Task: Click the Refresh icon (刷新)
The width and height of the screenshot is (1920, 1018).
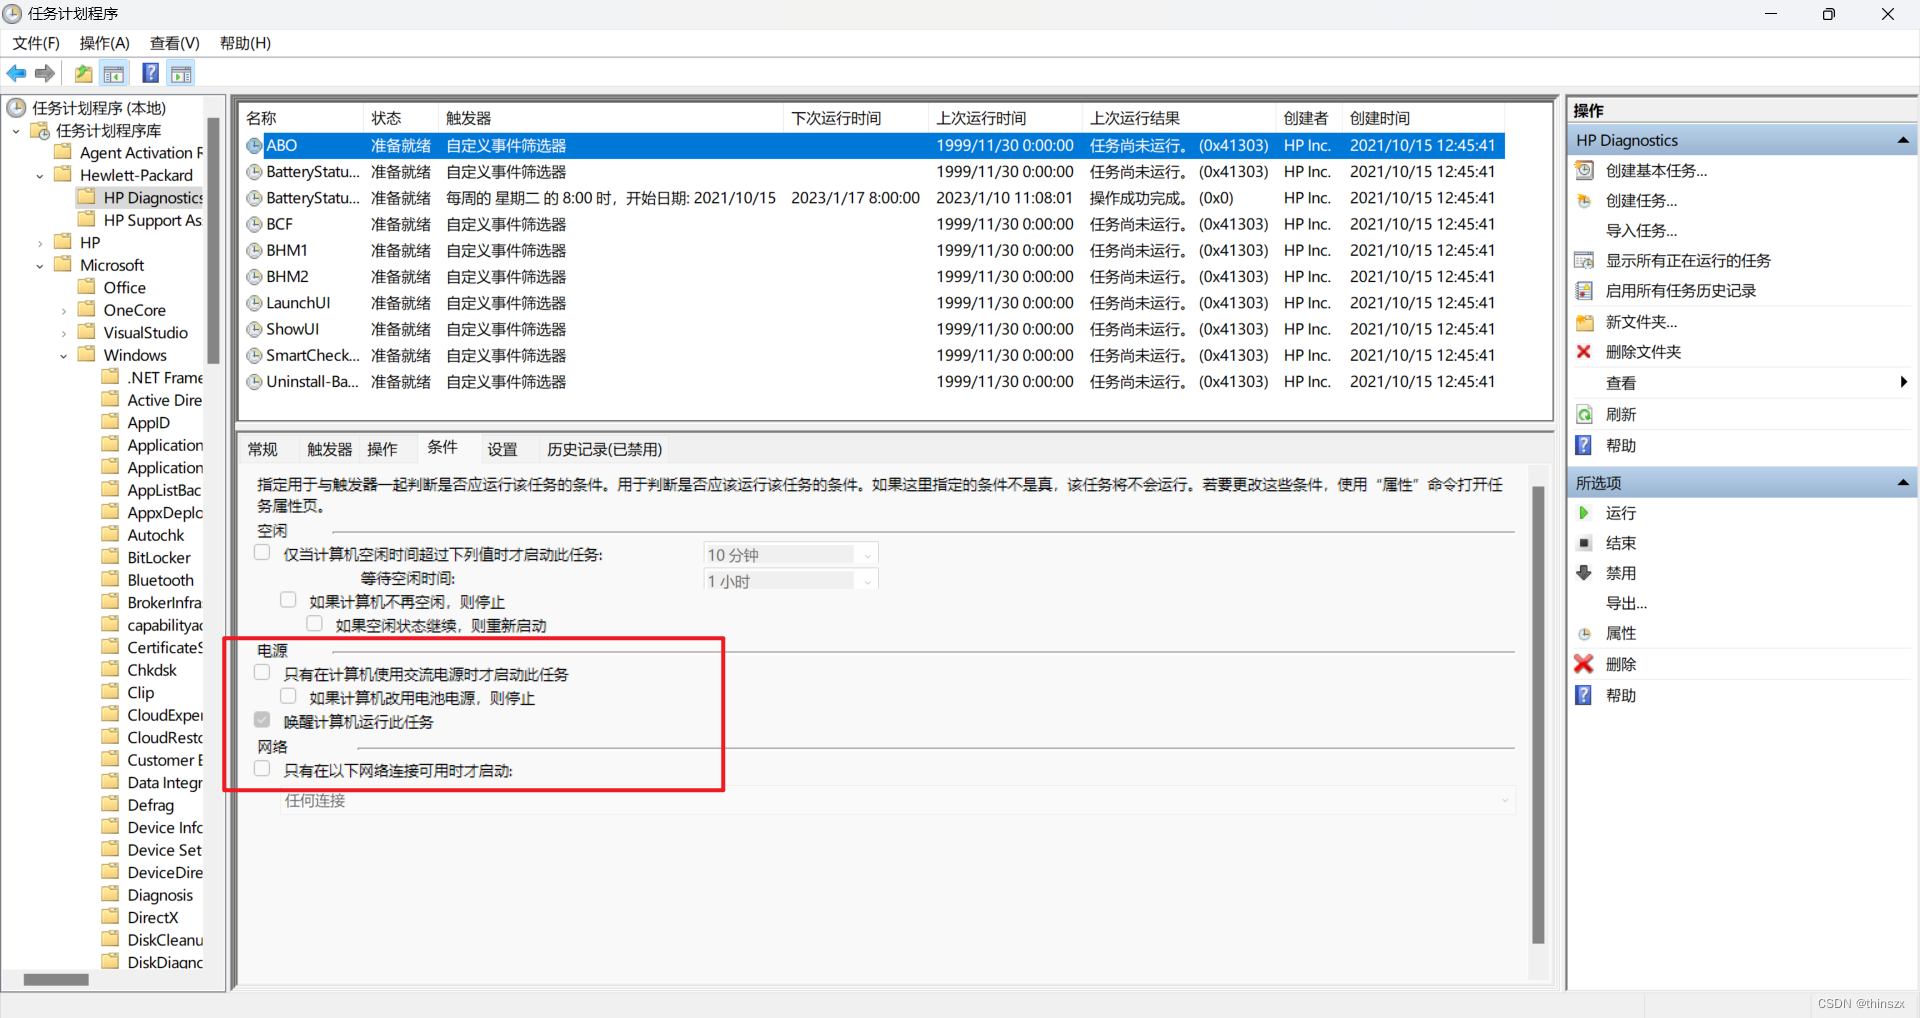Action: [1584, 414]
